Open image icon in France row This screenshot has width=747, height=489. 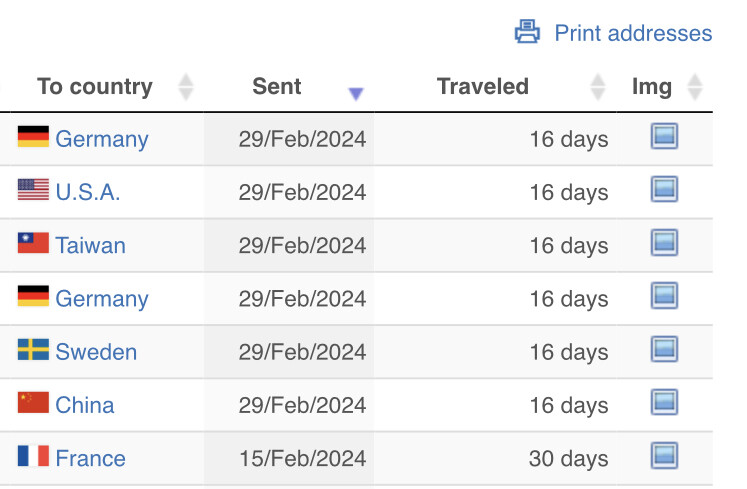(664, 456)
